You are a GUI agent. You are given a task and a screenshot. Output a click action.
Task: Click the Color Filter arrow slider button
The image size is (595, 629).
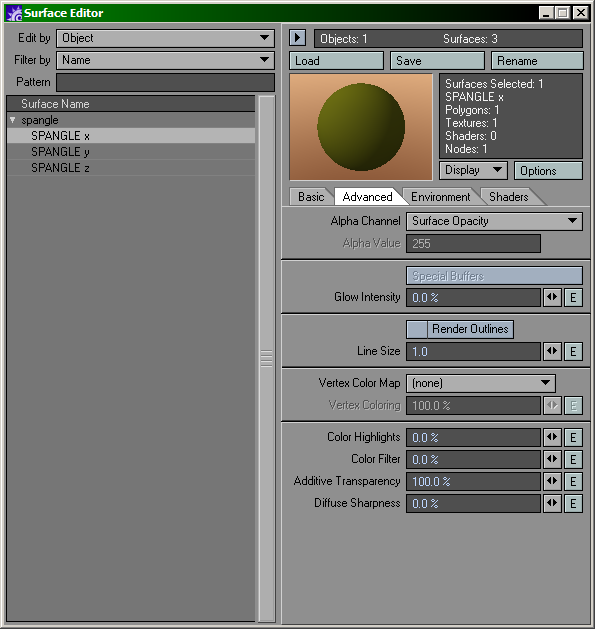(552, 459)
